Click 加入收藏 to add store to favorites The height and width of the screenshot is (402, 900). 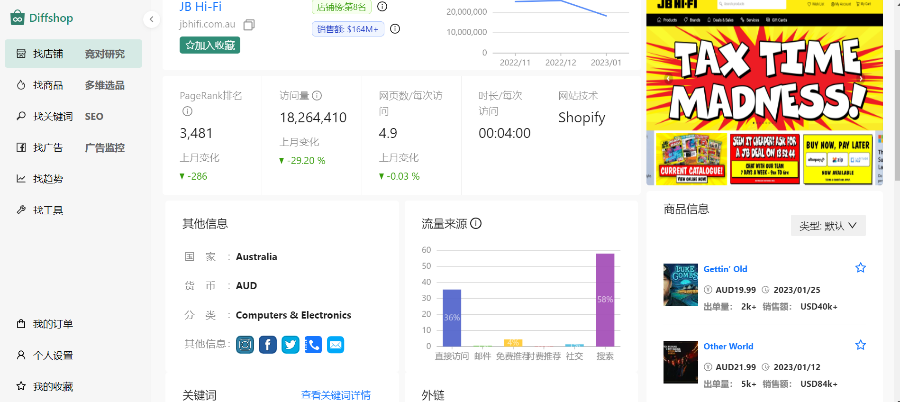point(210,45)
